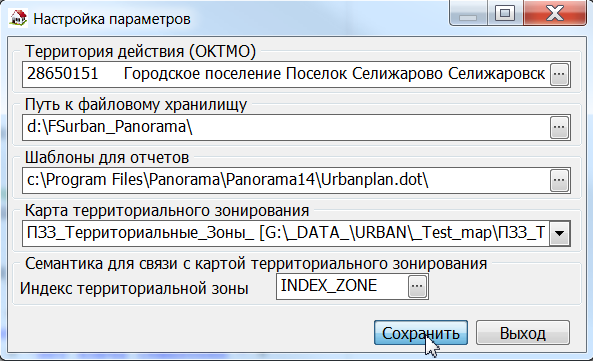Open INDEX_ZONE semantic selection button
593x361 pixels.
point(417,286)
